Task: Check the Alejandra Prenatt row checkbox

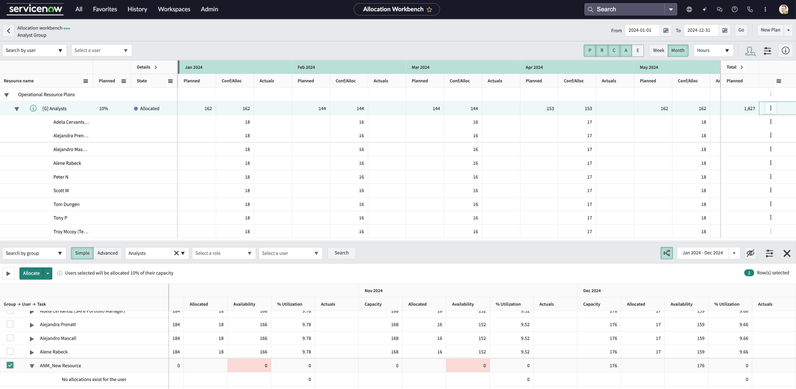Action: click(10, 324)
